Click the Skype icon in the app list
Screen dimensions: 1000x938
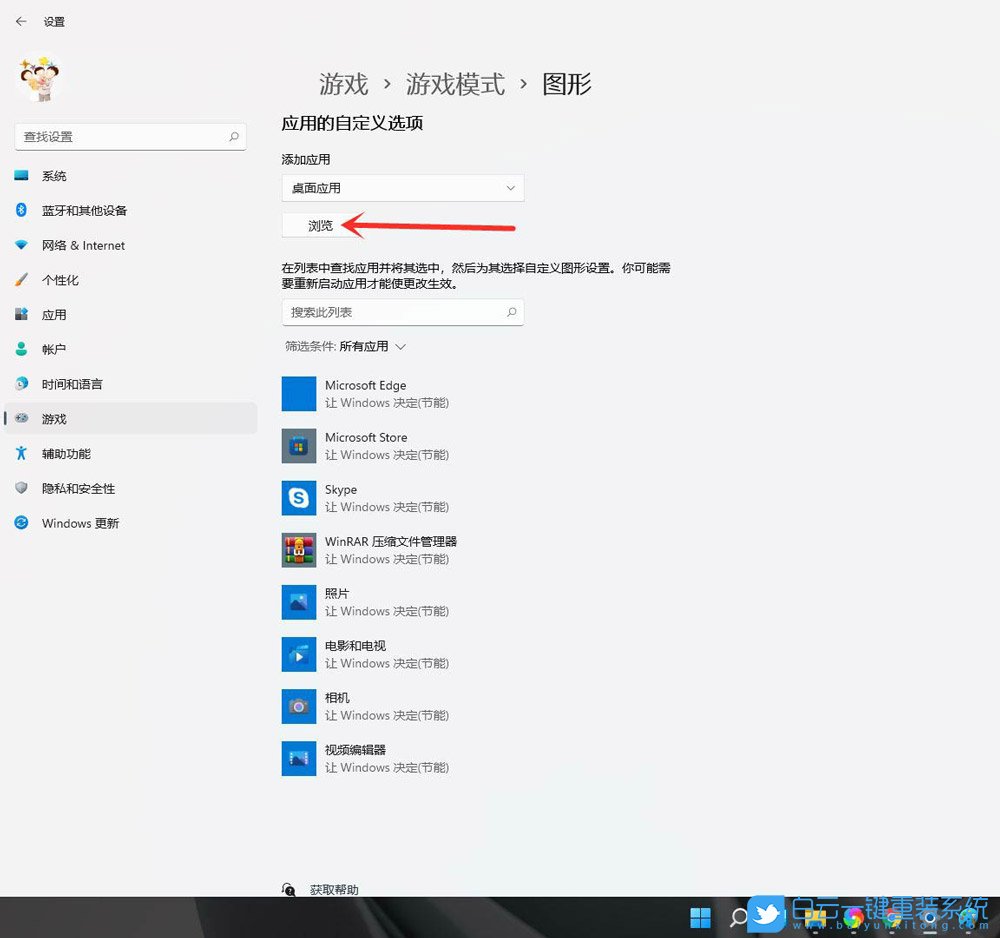[298, 498]
